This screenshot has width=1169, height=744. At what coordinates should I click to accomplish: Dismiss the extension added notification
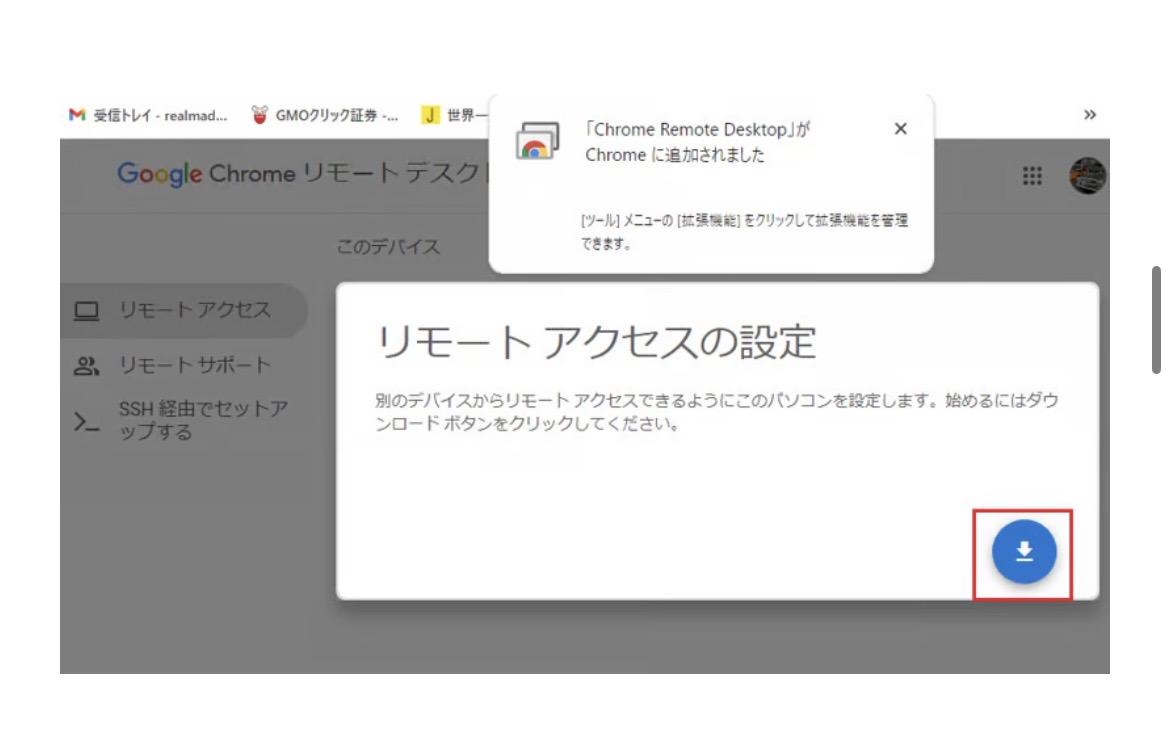[900, 129]
